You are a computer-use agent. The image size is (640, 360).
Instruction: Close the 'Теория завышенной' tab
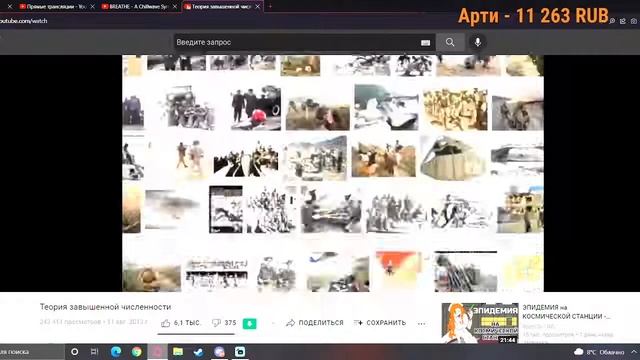258,7
